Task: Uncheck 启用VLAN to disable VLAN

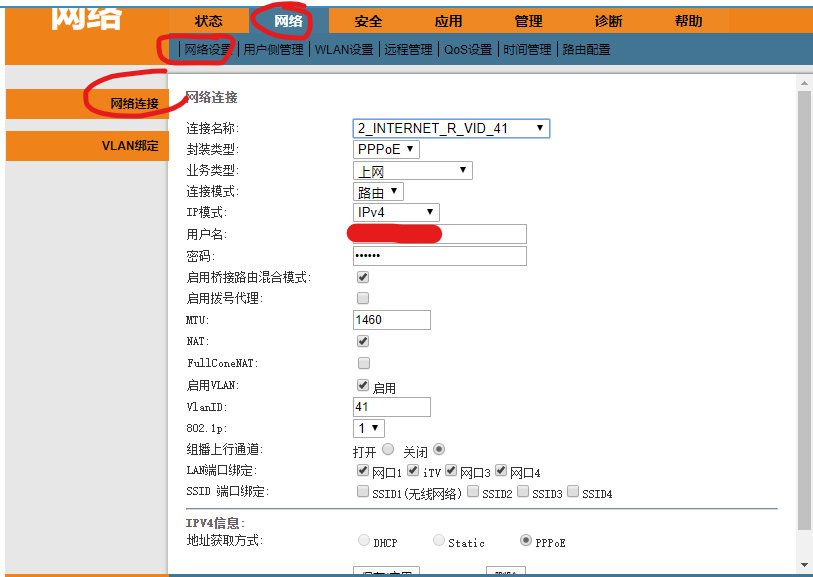Action: (363, 384)
